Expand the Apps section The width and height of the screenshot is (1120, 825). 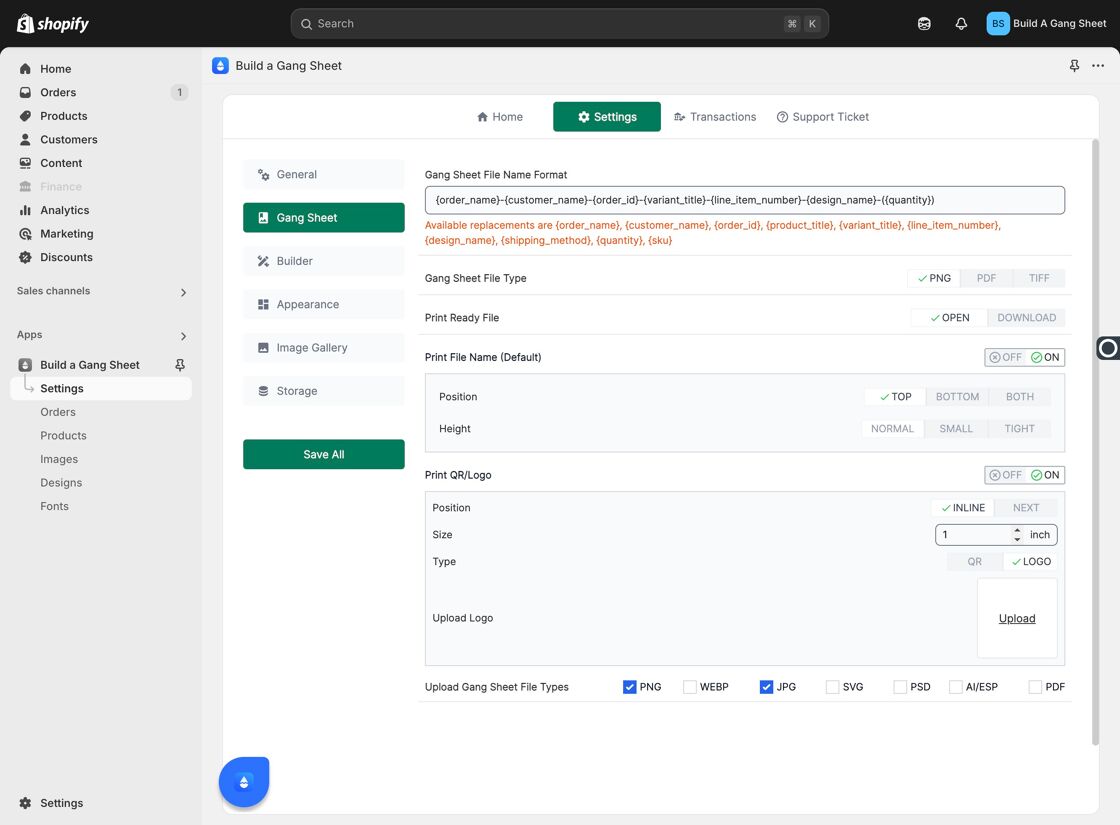coord(183,336)
